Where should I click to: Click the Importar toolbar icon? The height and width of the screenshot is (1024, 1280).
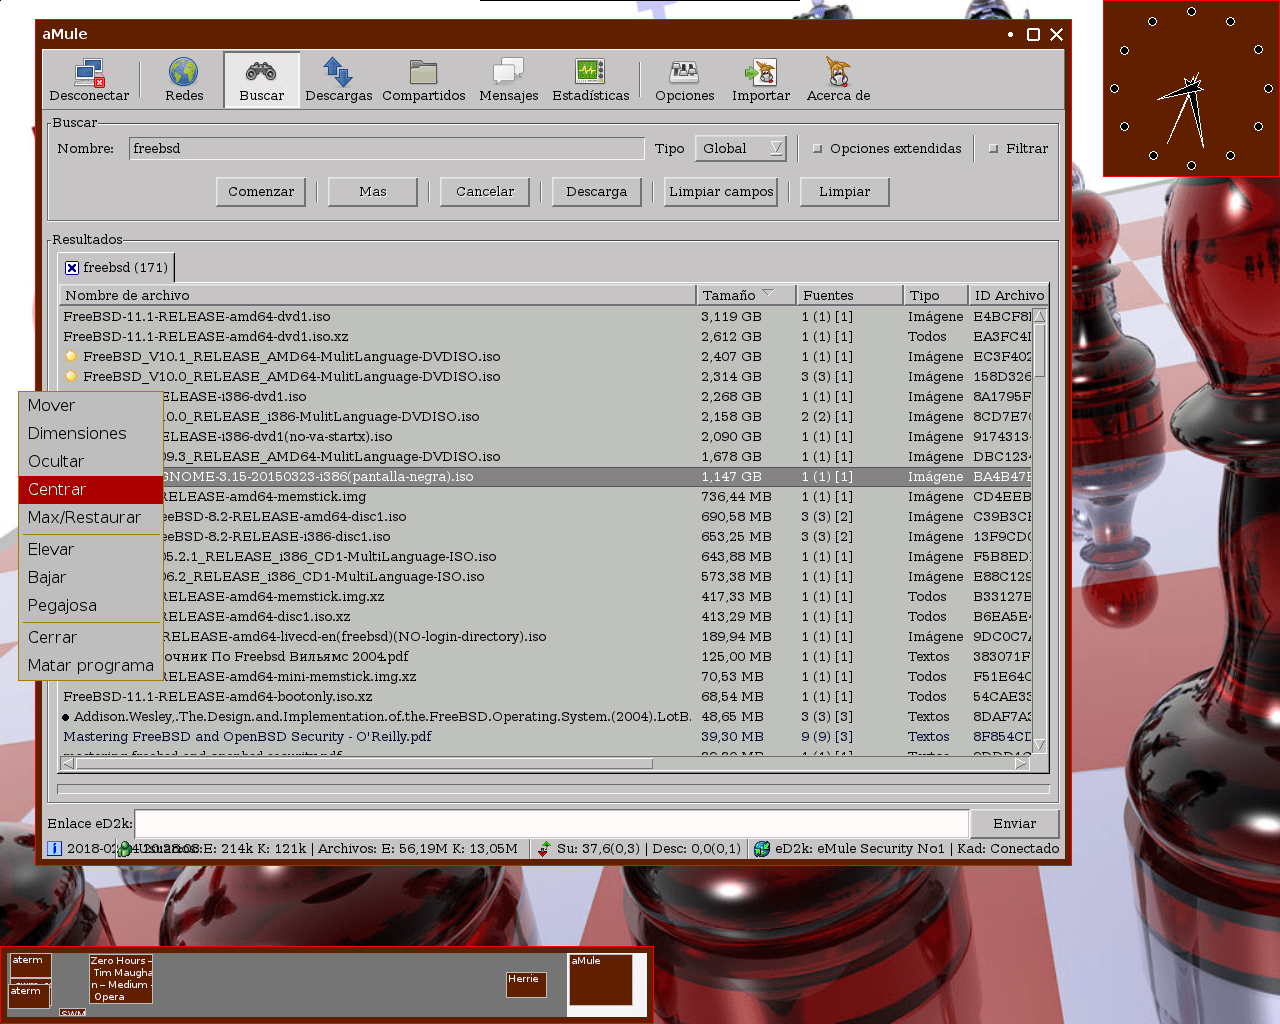point(761,80)
